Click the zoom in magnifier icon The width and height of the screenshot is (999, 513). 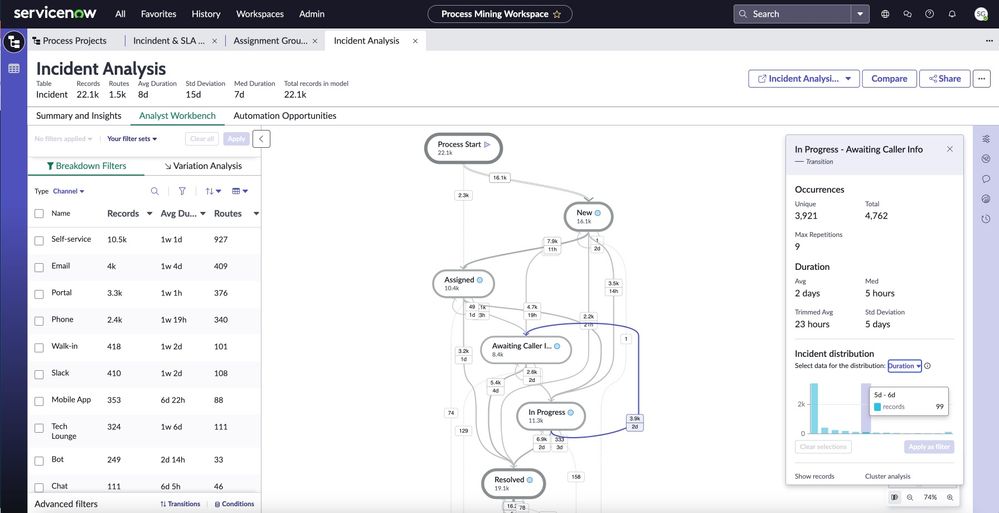[x=950, y=497]
